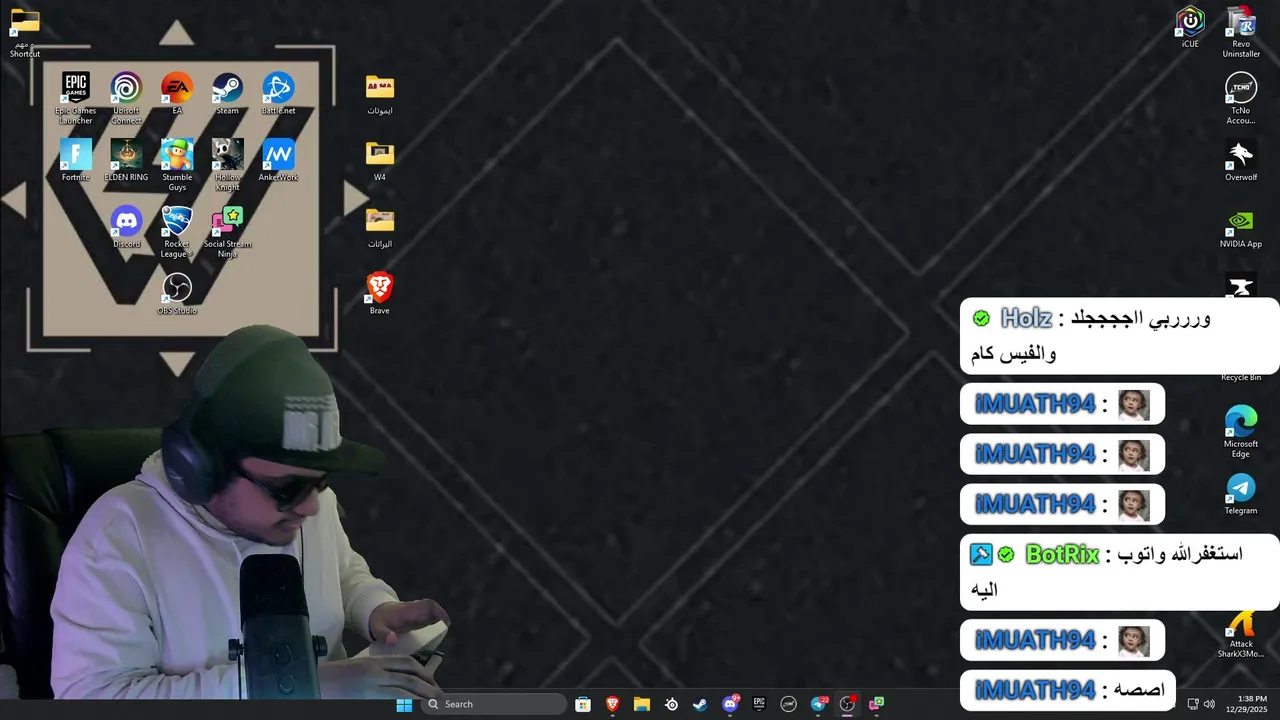Image resolution: width=1280 pixels, height=720 pixels.
Task: Open Steam from the taskbar
Action: click(x=700, y=704)
